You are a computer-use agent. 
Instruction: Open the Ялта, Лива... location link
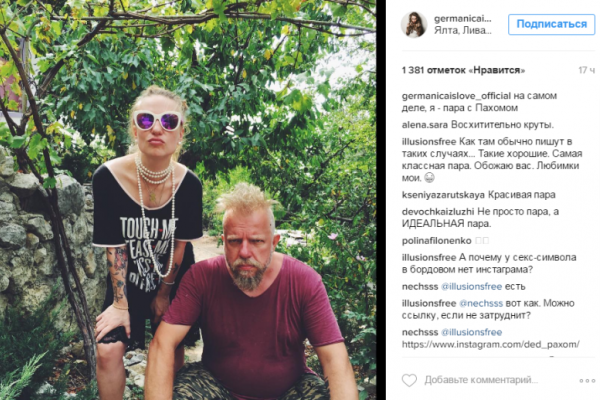pyautogui.click(x=462, y=30)
